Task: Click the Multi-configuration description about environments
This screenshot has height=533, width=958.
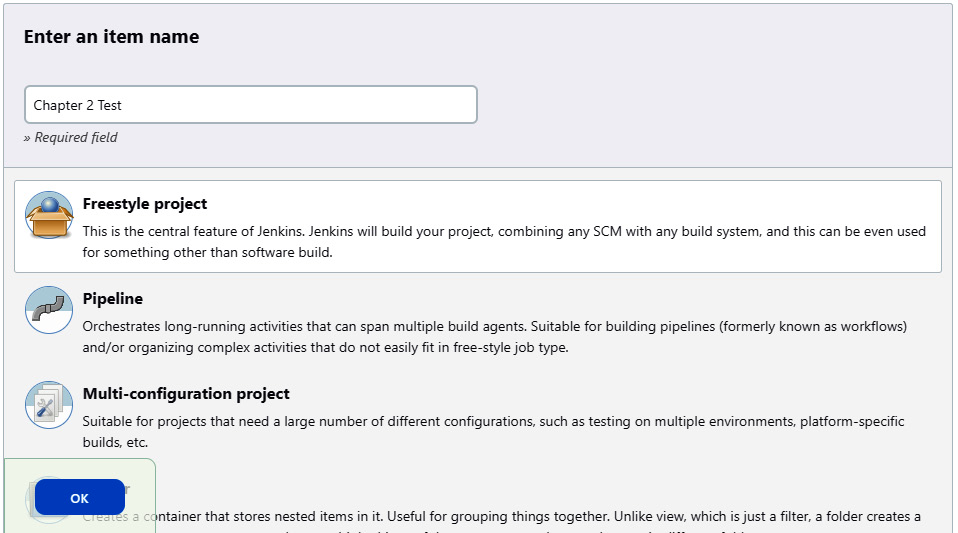Action: pos(493,431)
